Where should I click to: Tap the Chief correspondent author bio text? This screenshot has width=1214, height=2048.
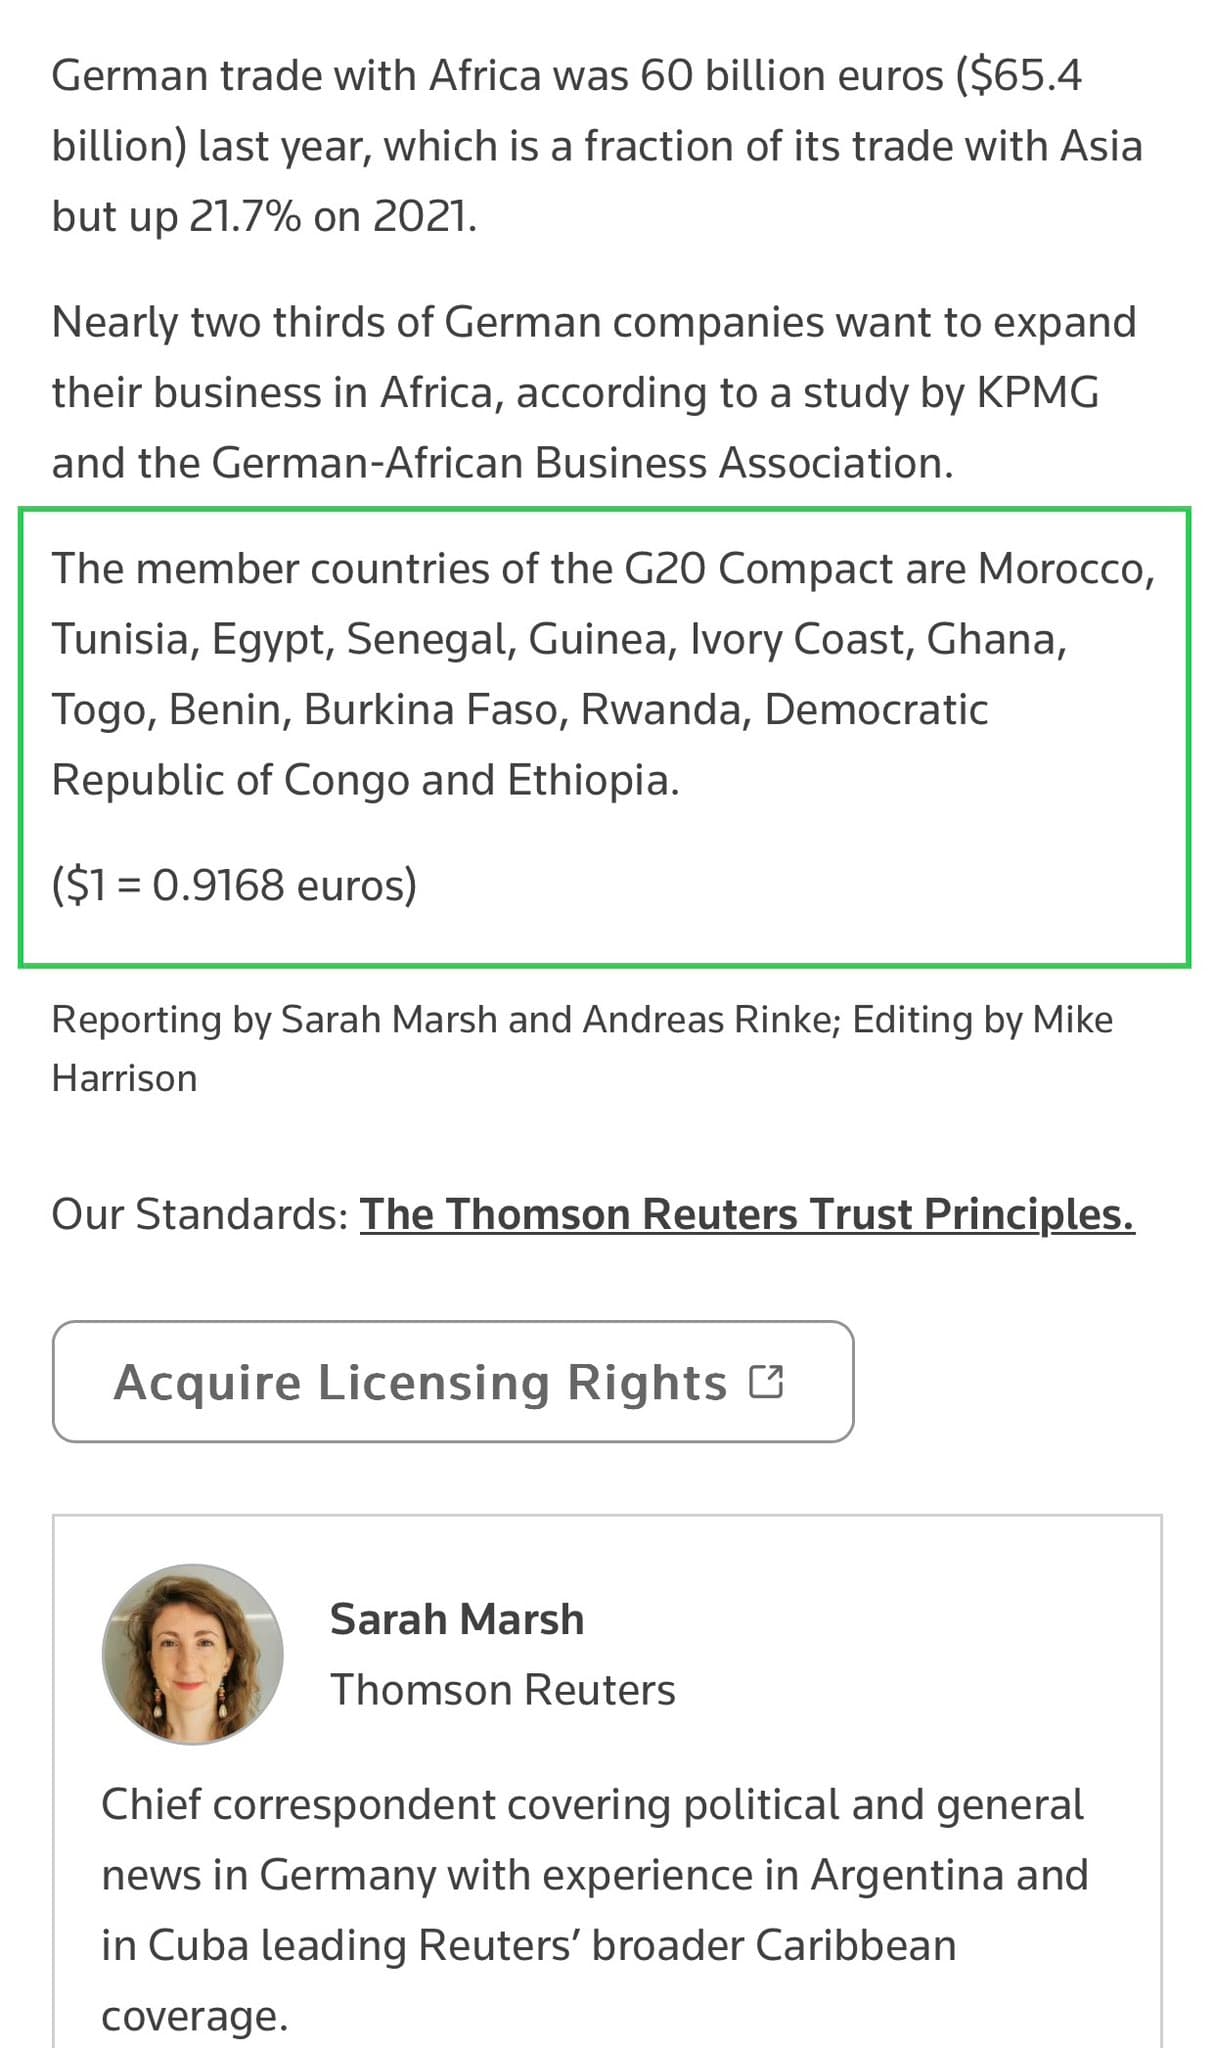[x=594, y=1909]
